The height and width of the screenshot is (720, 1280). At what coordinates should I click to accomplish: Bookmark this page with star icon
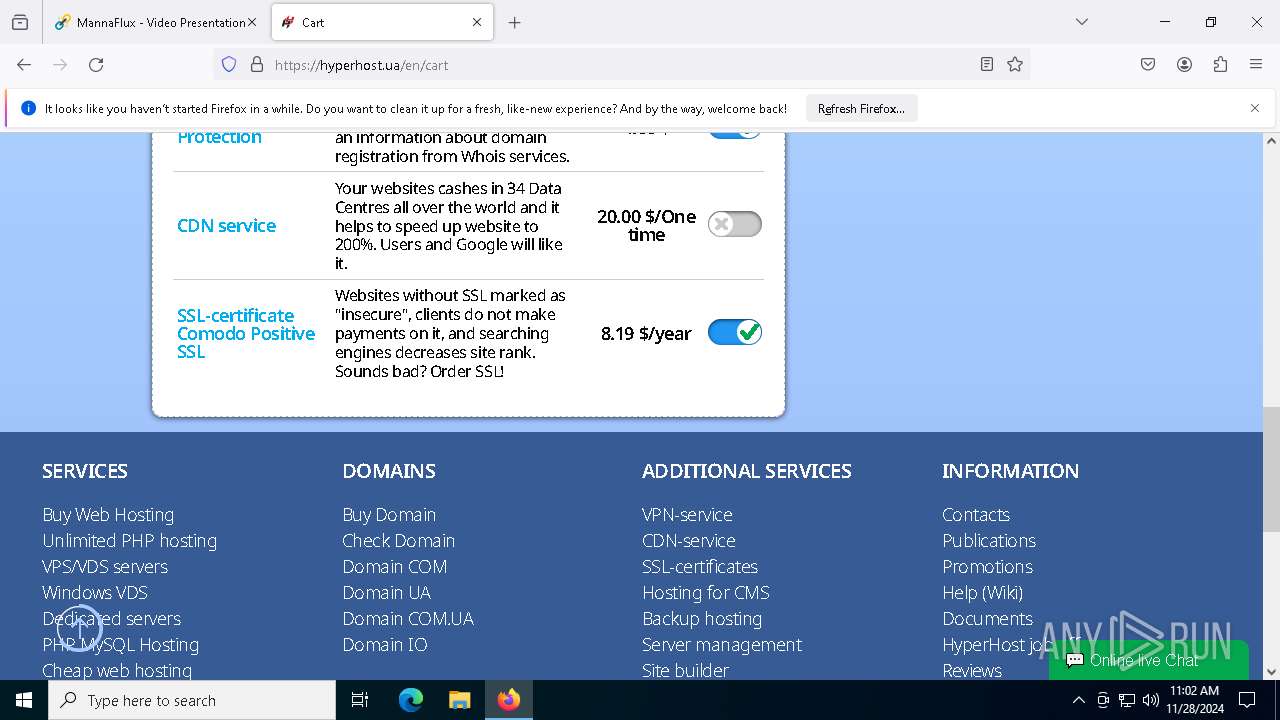1015,65
